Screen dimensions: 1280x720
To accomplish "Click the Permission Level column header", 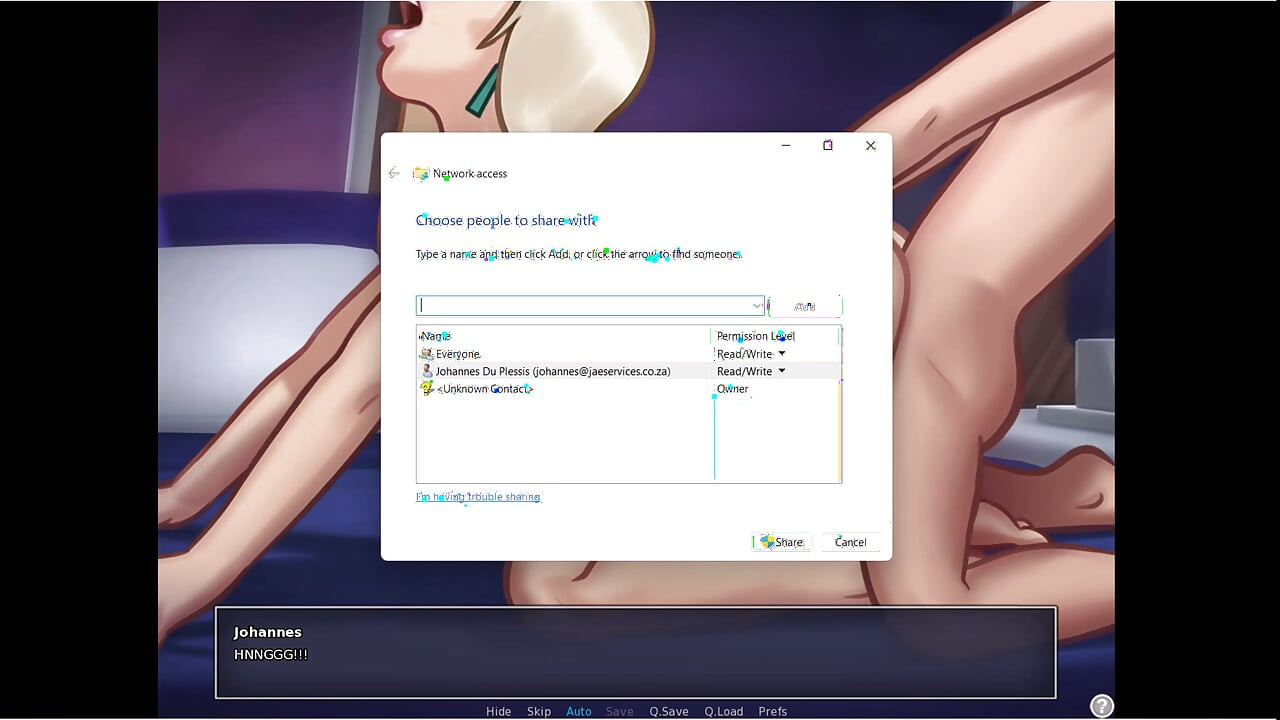I will pos(755,336).
